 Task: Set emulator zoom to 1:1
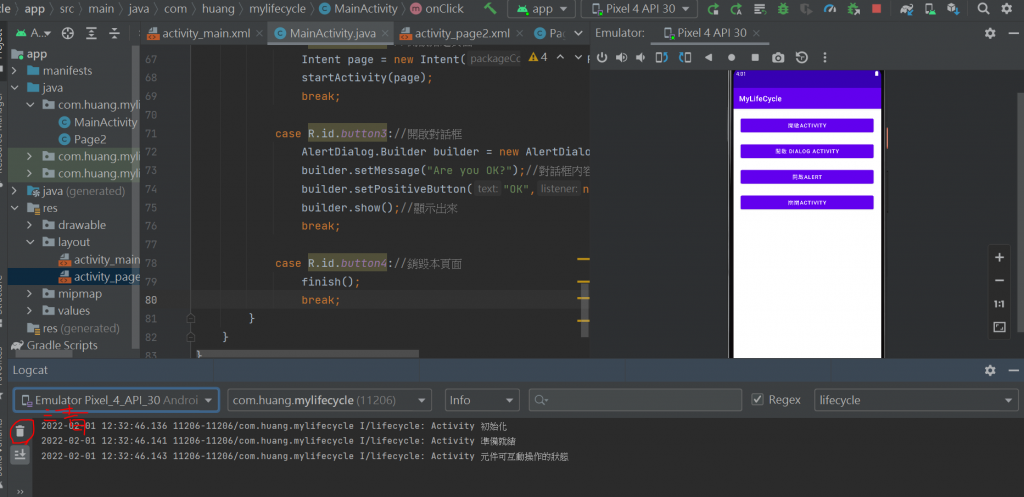click(999, 304)
